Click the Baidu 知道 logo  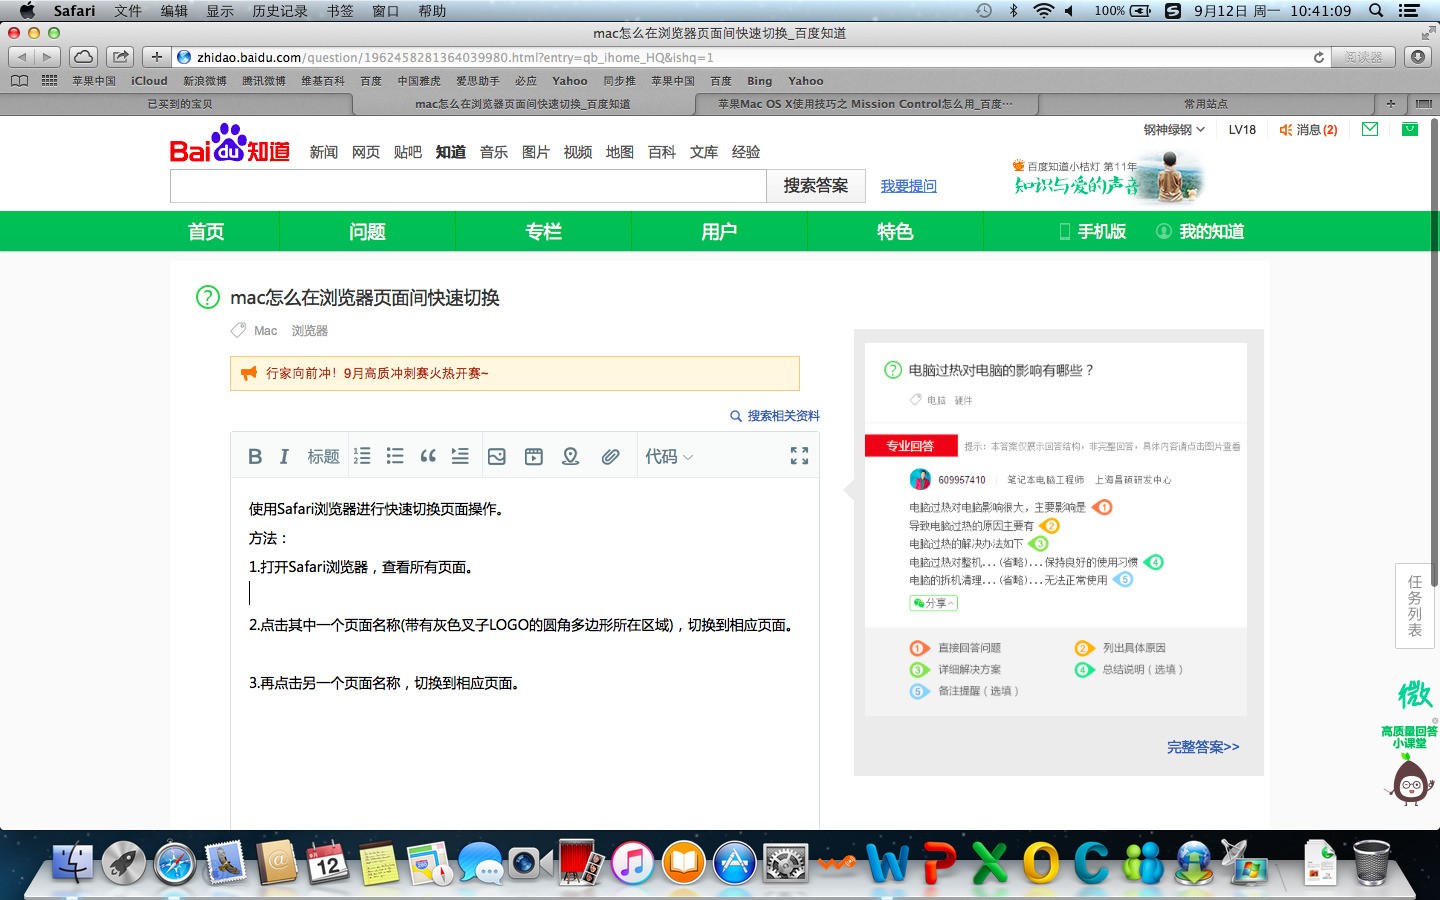[x=230, y=144]
